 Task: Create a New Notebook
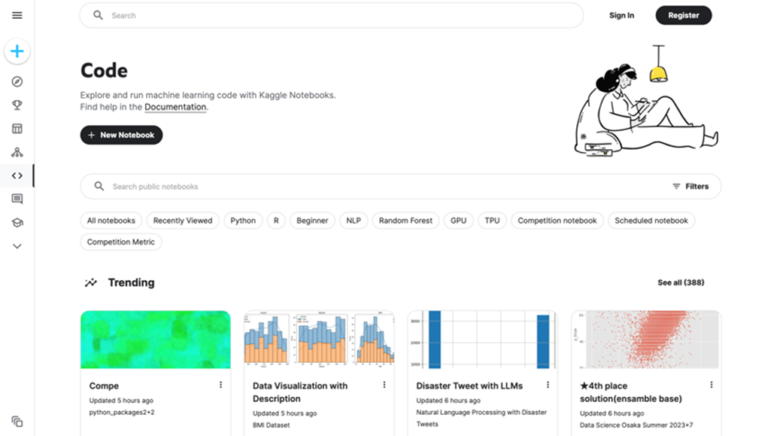pyautogui.click(x=121, y=135)
